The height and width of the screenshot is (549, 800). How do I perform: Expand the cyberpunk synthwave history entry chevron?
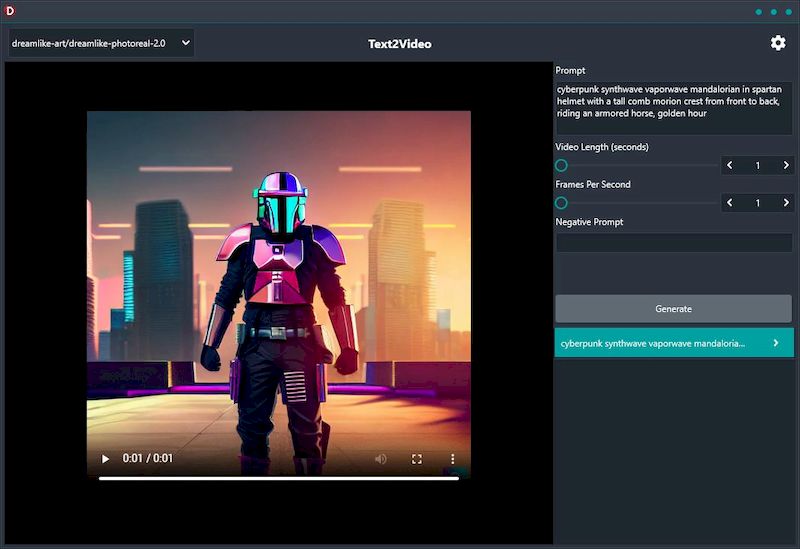[776, 343]
